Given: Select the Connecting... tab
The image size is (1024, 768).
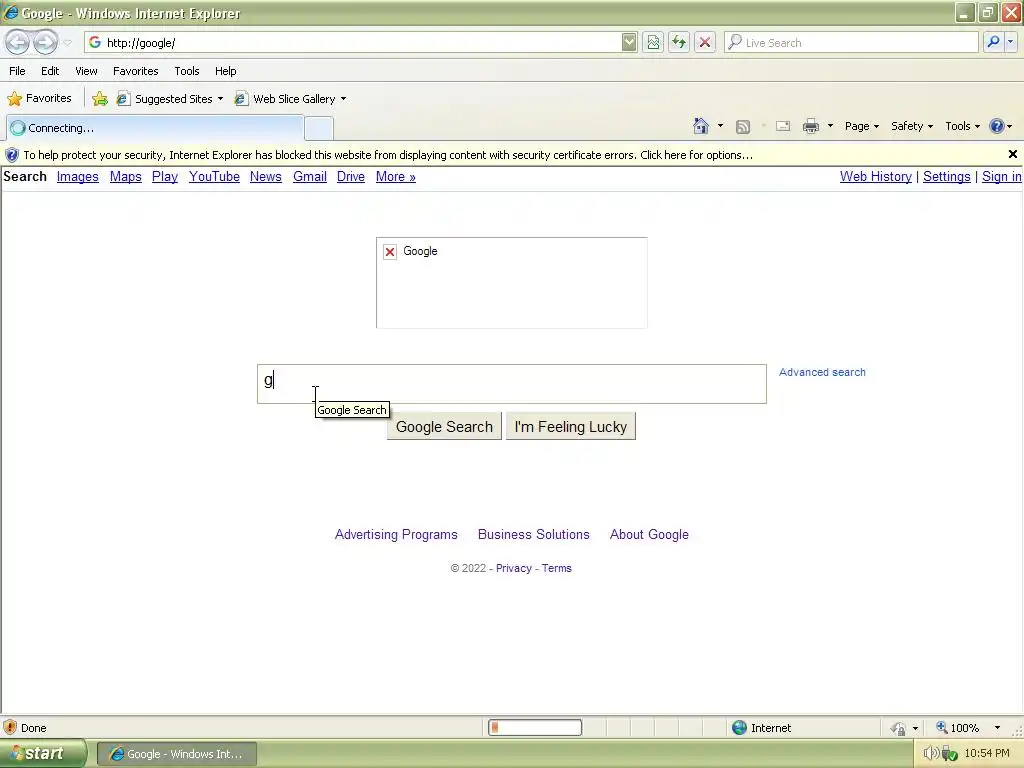Looking at the screenshot, I should coord(155,128).
